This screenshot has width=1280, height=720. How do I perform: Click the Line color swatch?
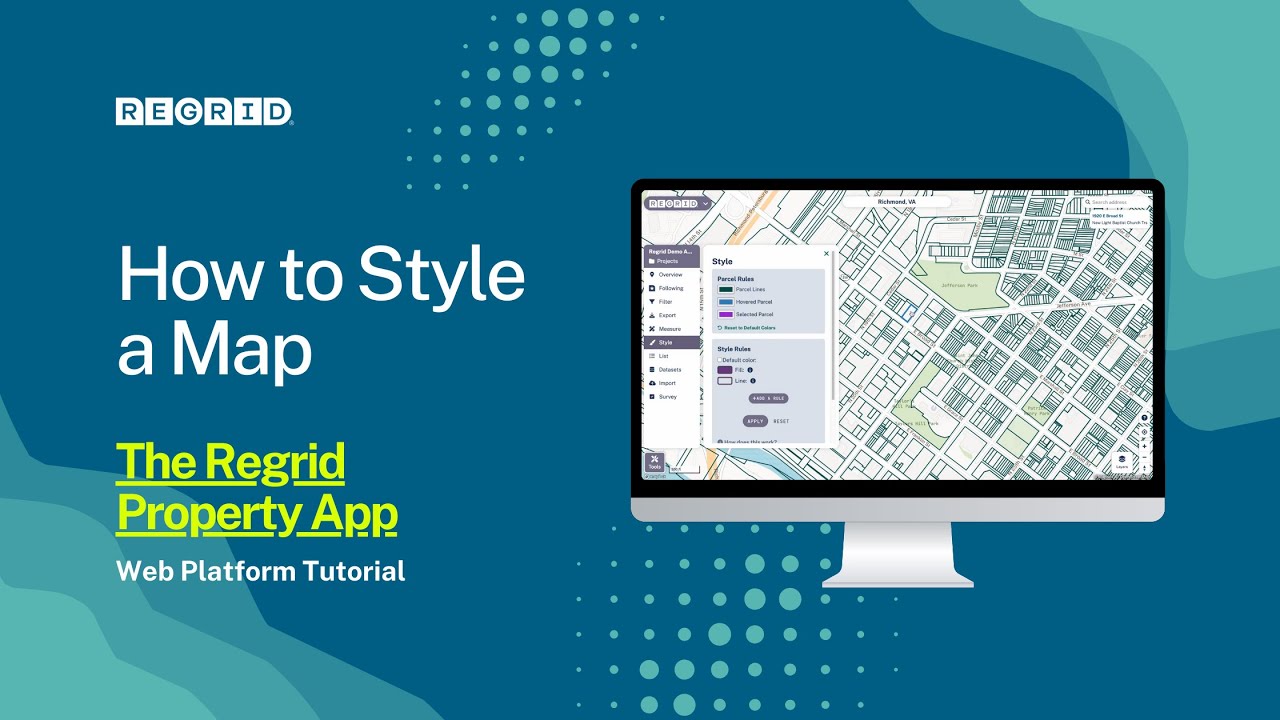[x=725, y=381]
